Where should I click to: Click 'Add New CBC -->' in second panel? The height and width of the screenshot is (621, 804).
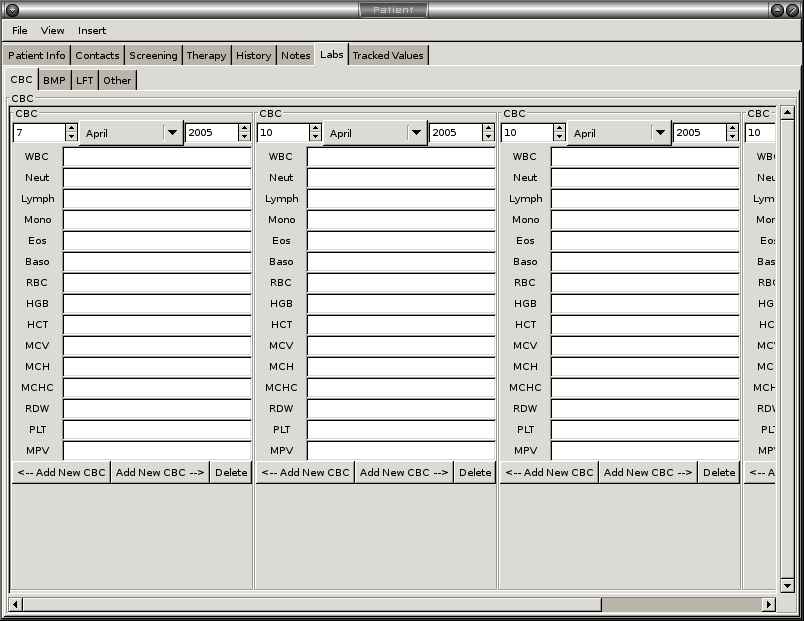[x=404, y=472]
